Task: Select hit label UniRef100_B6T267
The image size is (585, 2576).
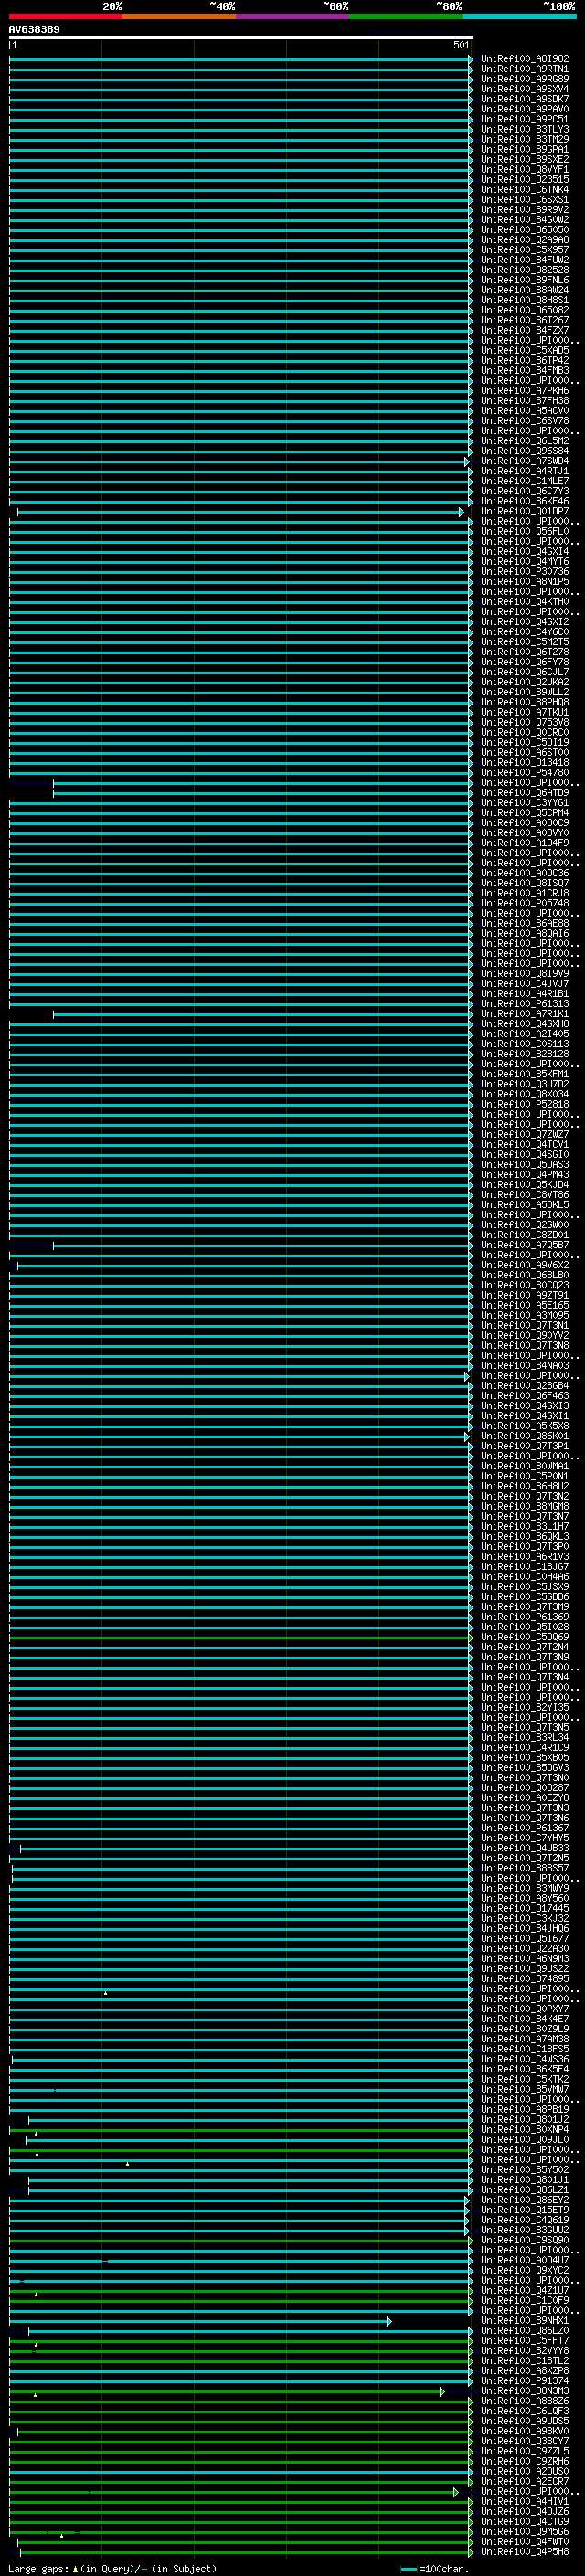Action: coord(525,320)
